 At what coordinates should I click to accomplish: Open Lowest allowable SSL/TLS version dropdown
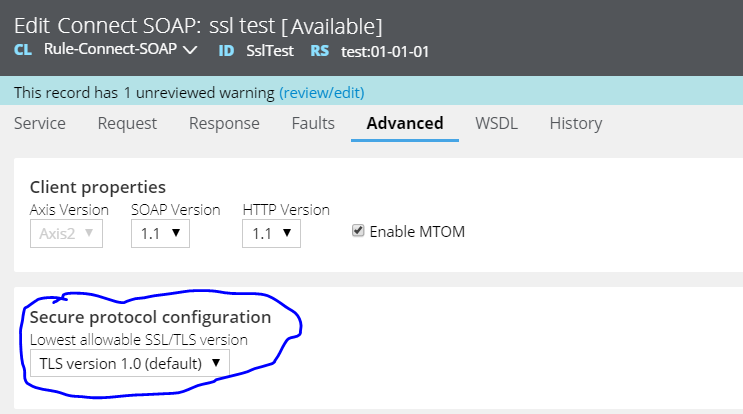(x=130, y=363)
